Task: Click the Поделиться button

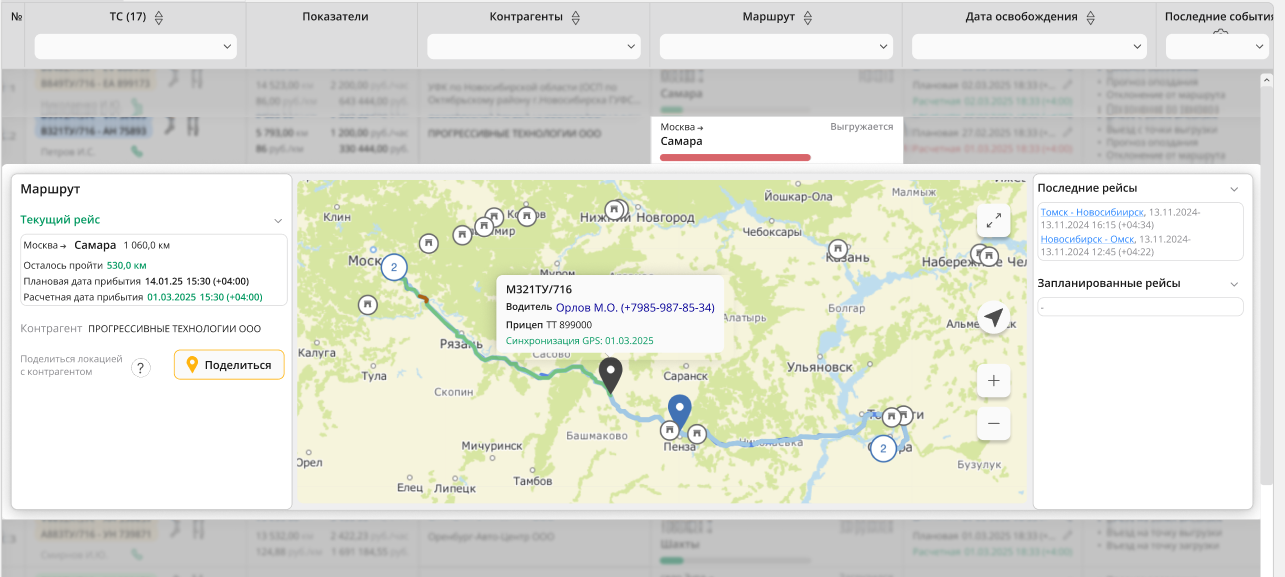Action: click(x=229, y=365)
